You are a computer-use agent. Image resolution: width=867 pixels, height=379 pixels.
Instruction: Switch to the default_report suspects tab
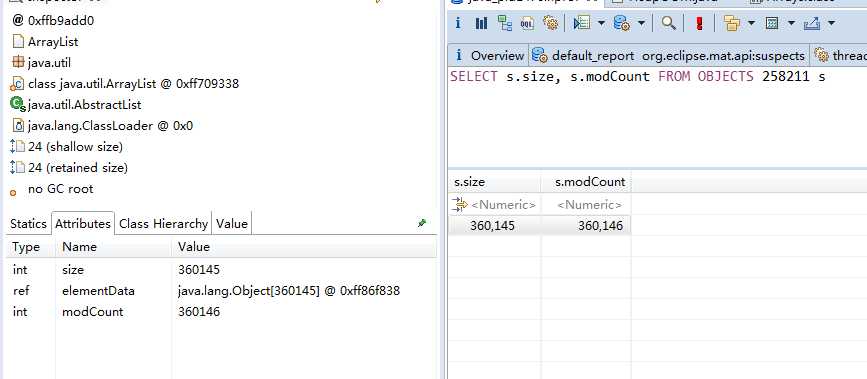coord(668,55)
